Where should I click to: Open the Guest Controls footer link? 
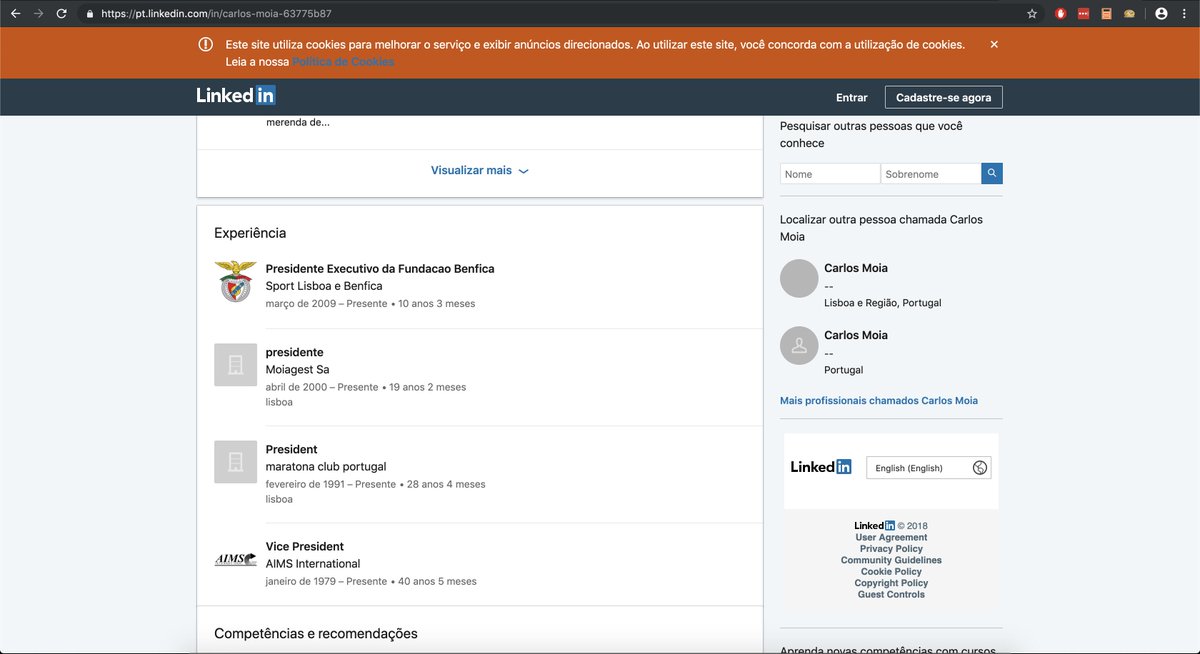click(x=891, y=595)
